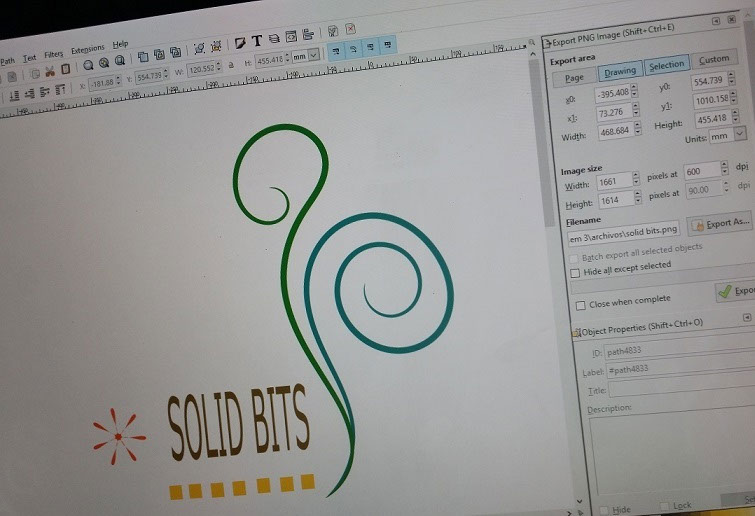
Task: Adjust y1 1010.158 stepper
Action: pyautogui.click(x=733, y=98)
